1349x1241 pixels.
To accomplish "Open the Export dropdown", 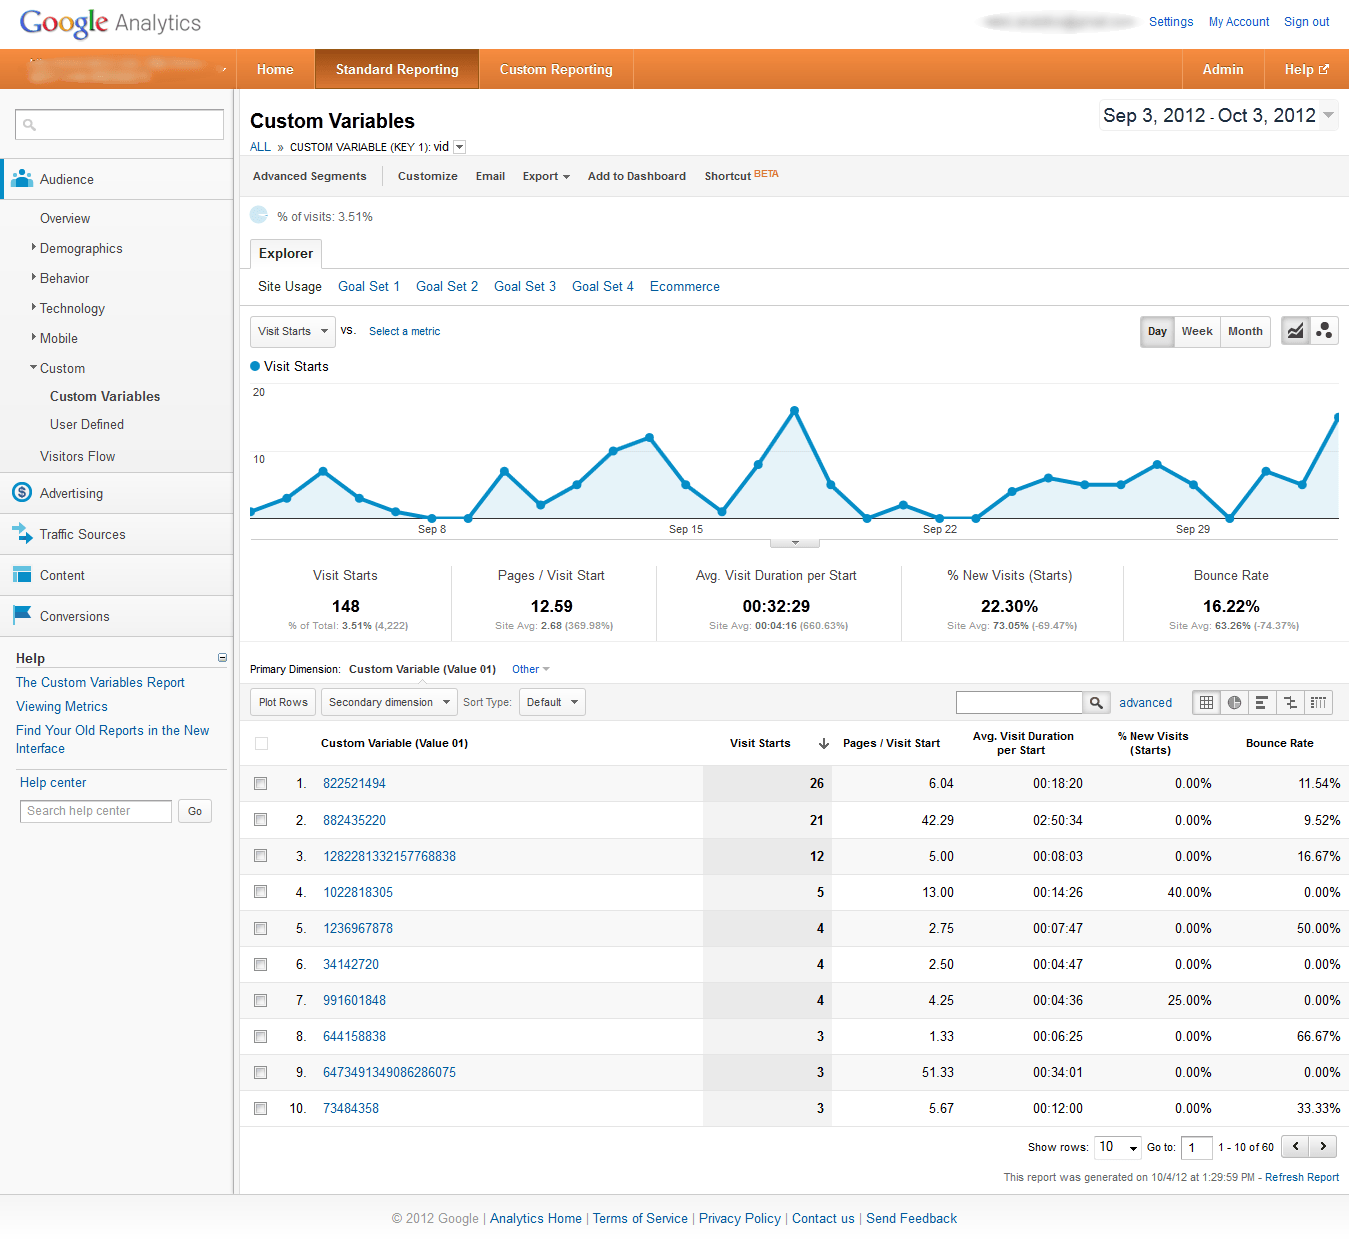I will [546, 176].
